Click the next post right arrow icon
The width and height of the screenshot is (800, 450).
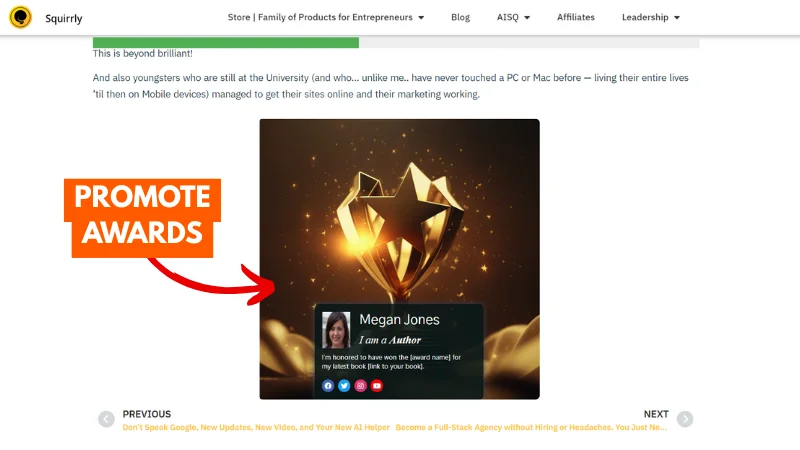click(685, 419)
